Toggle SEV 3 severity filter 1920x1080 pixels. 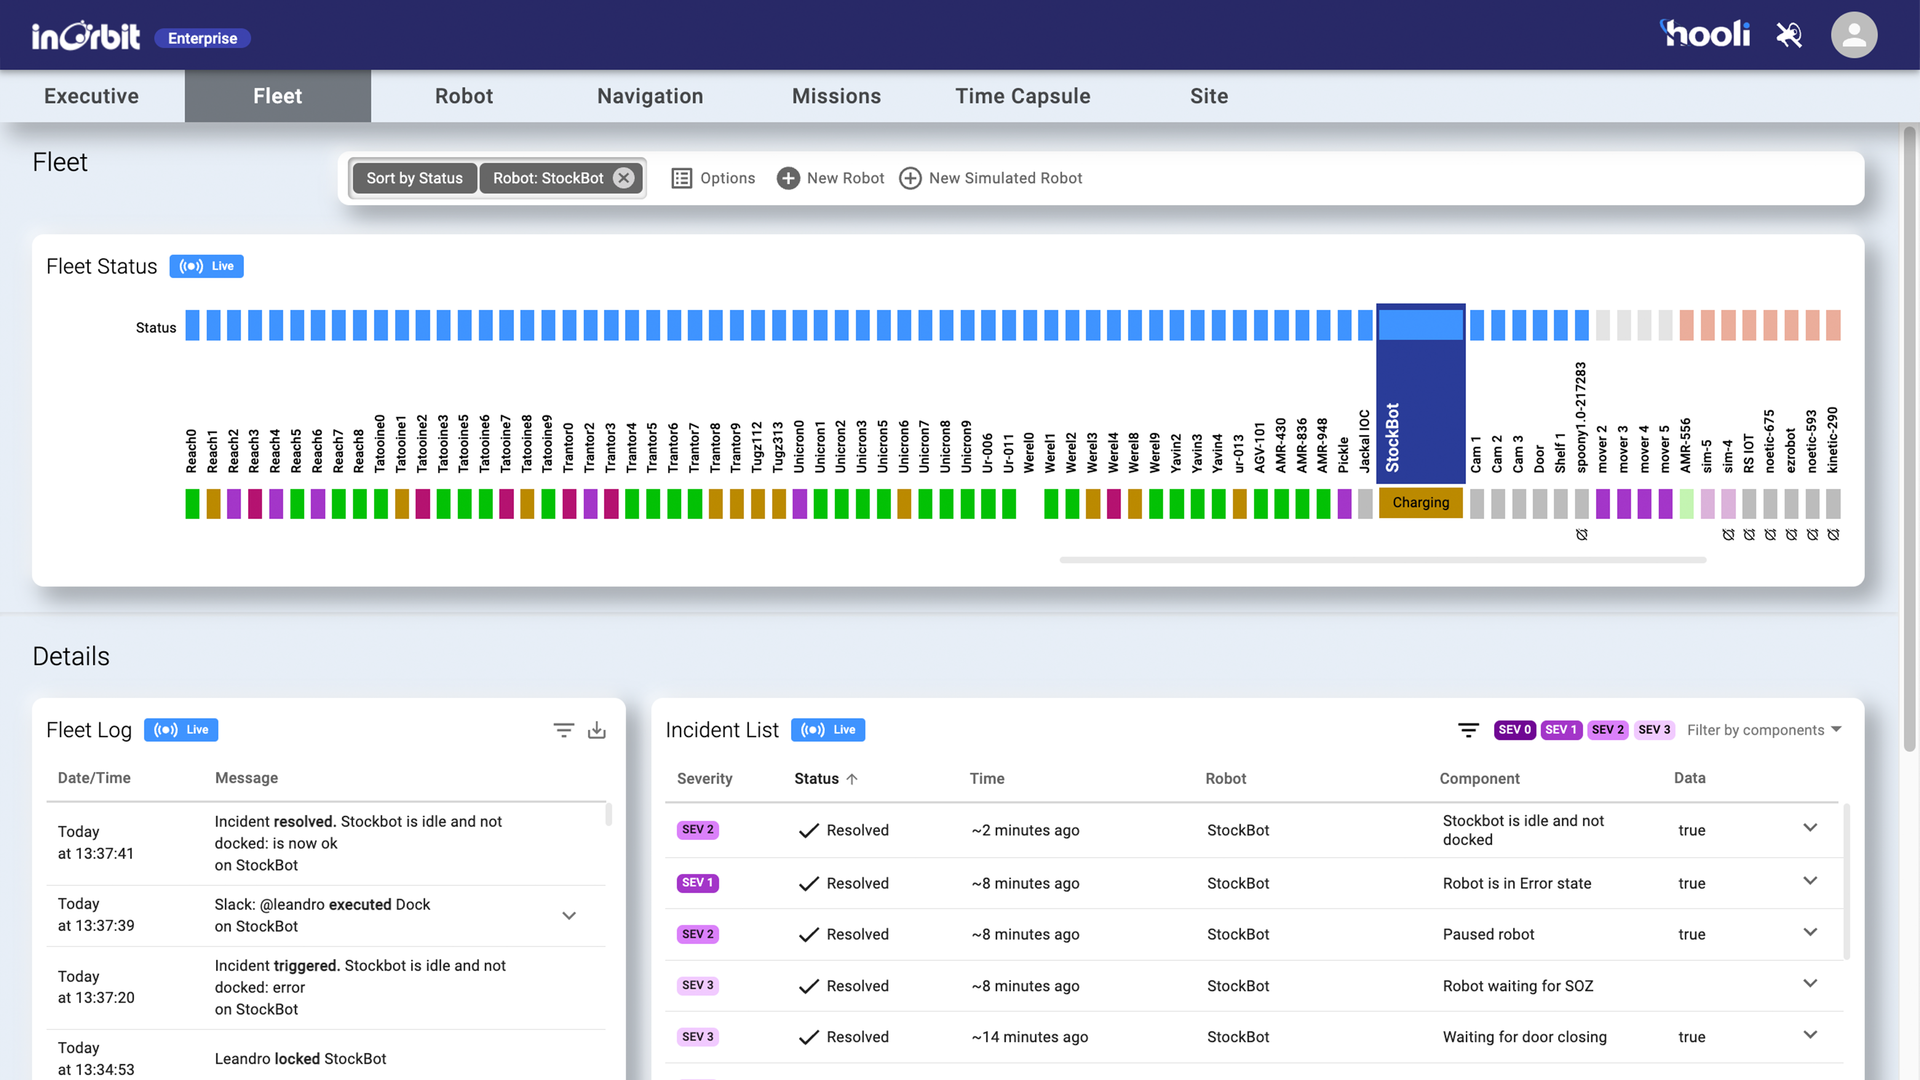point(1654,730)
